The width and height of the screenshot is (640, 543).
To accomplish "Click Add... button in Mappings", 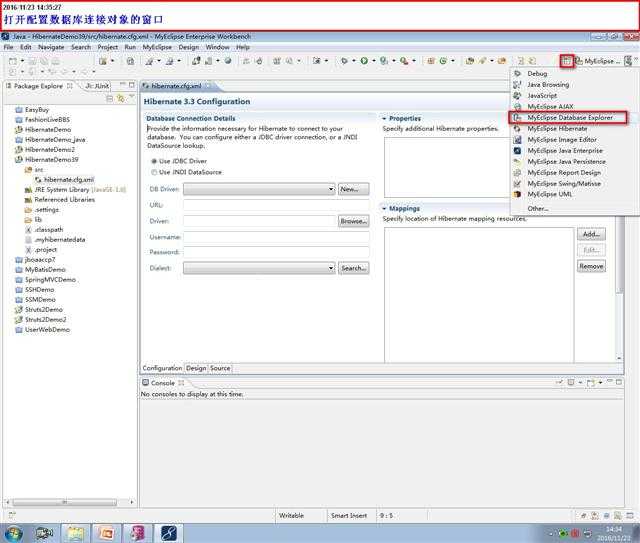I will pos(591,234).
